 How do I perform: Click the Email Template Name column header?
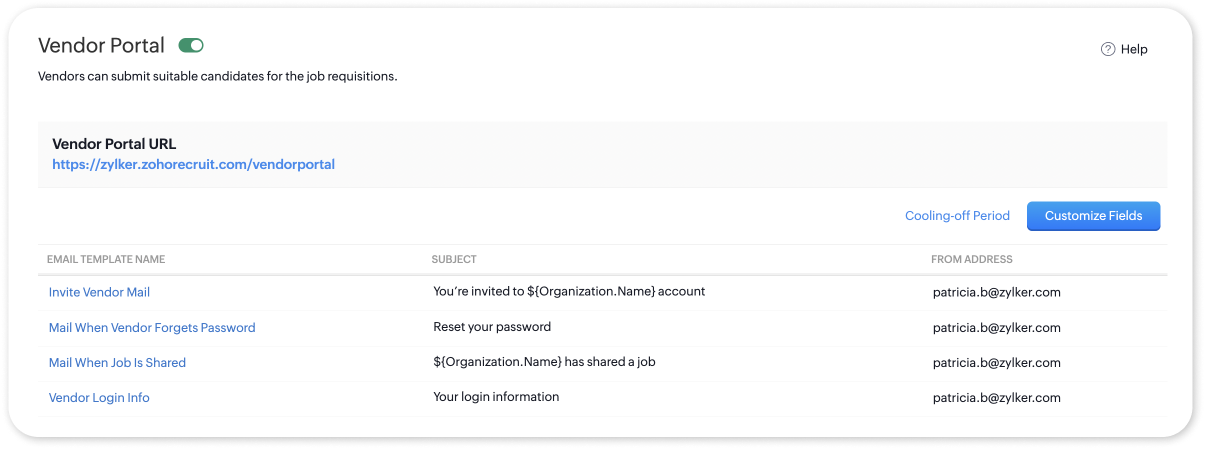(x=106, y=259)
